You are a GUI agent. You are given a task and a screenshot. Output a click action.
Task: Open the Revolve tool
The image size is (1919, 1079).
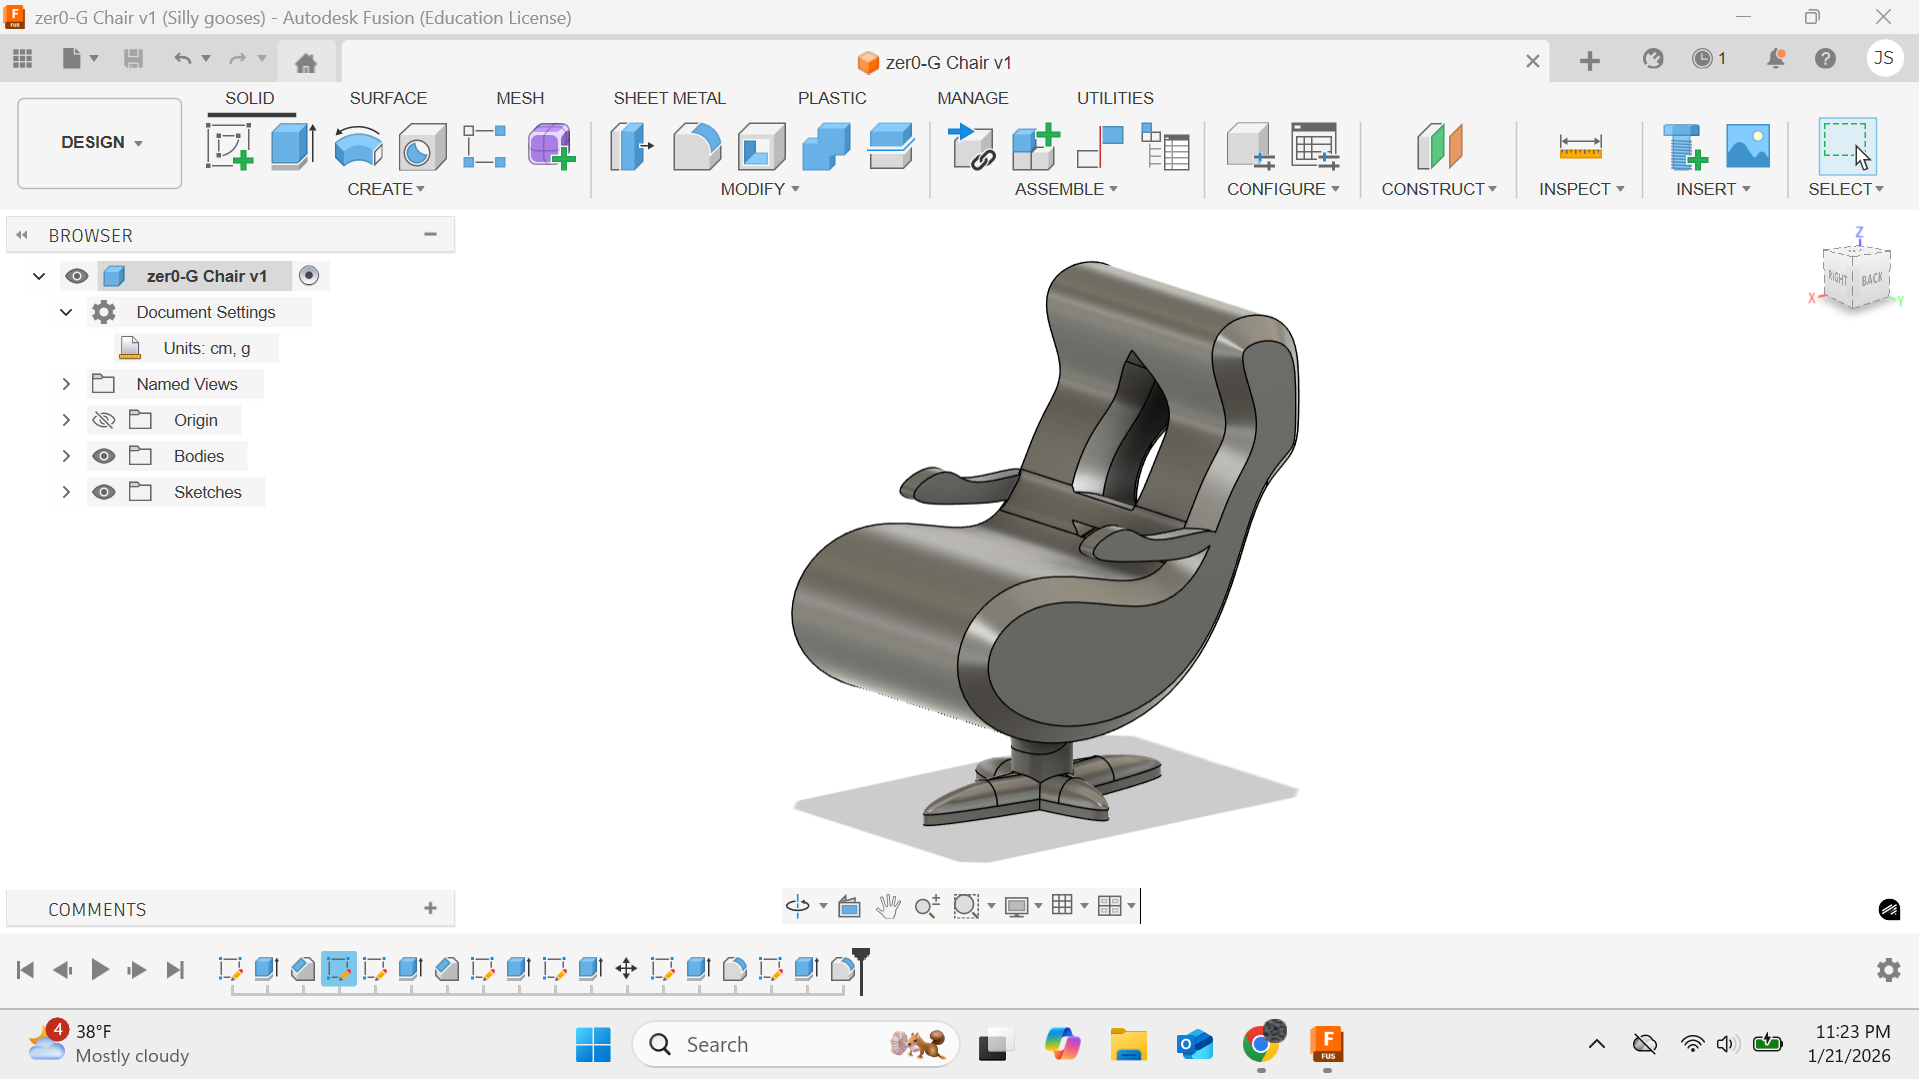(358, 146)
